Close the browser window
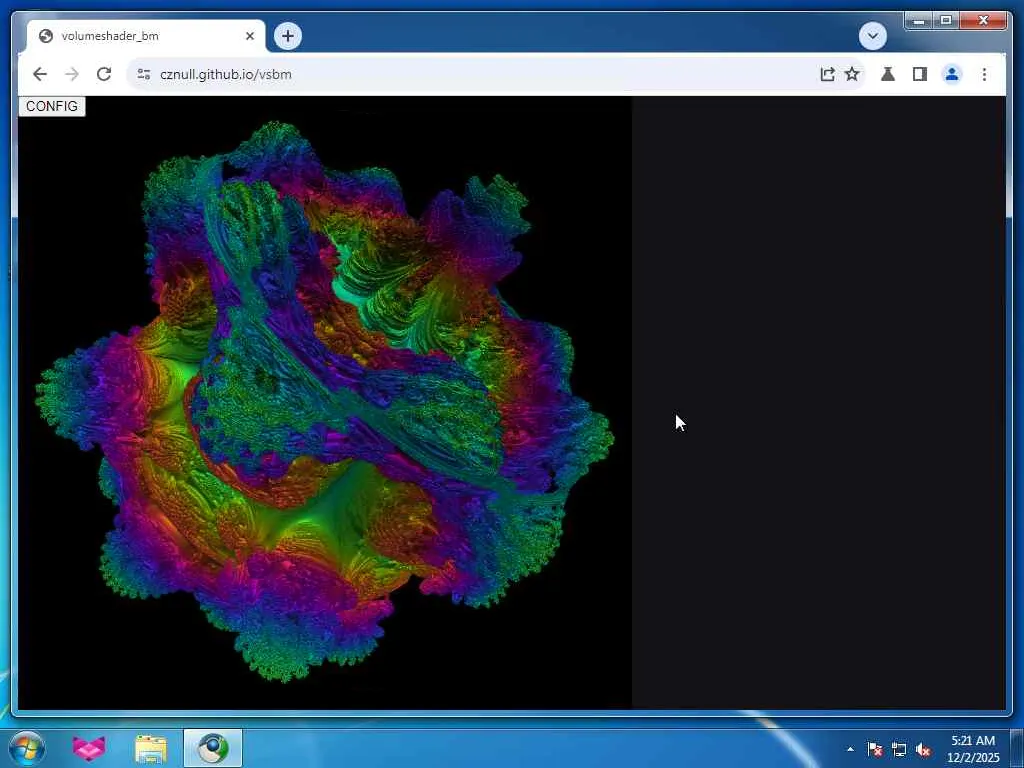 click(x=983, y=21)
